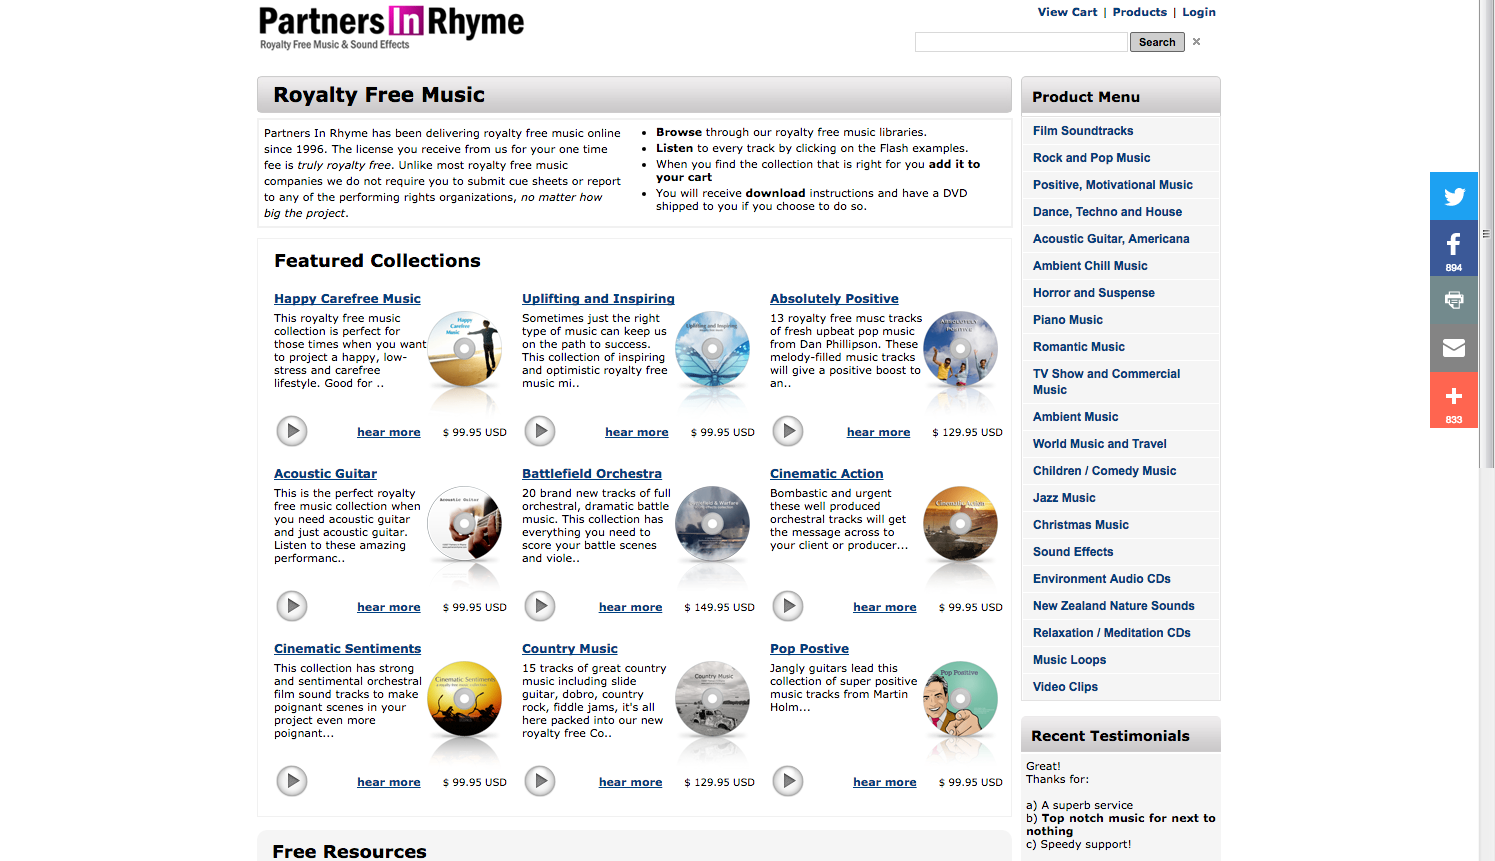The height and width of the screenshot is (861, 1495).
Task: Open Video Clips category
Action: [1065, 687]
